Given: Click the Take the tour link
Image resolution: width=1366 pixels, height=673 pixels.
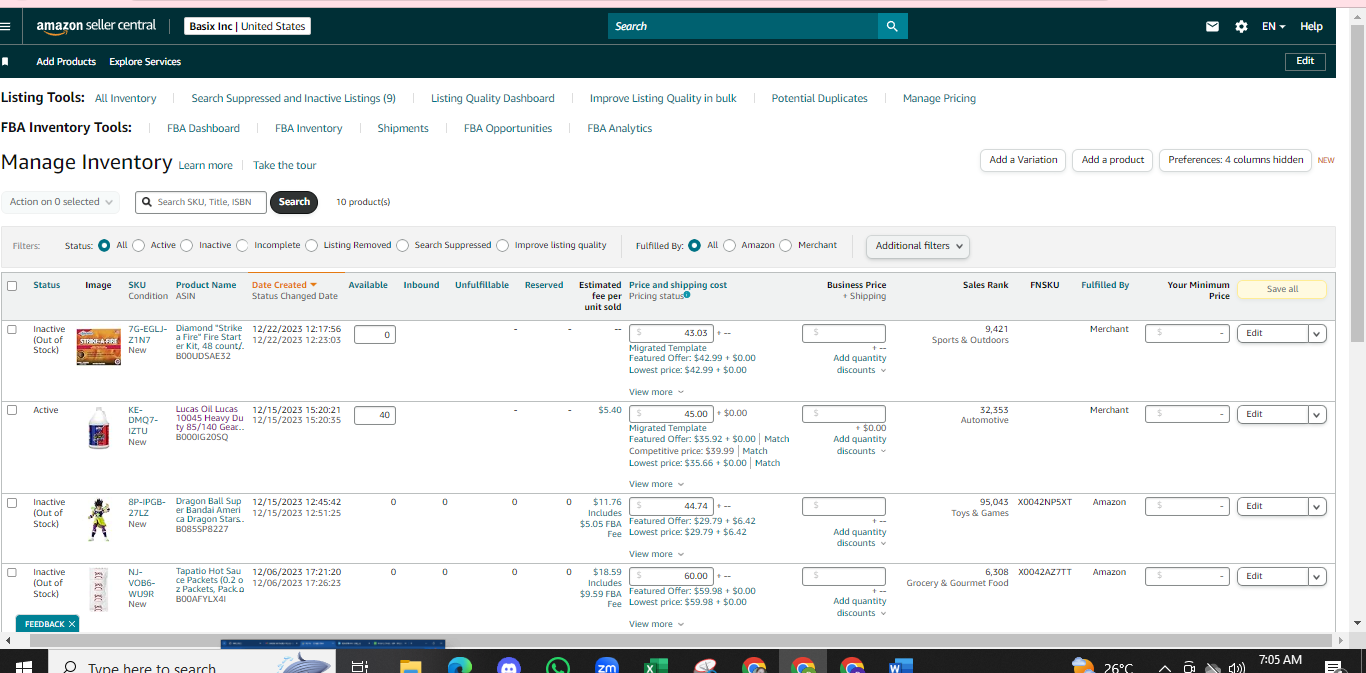Looking at the screenshot, I should pyautogui.click(x=284, y=166).
